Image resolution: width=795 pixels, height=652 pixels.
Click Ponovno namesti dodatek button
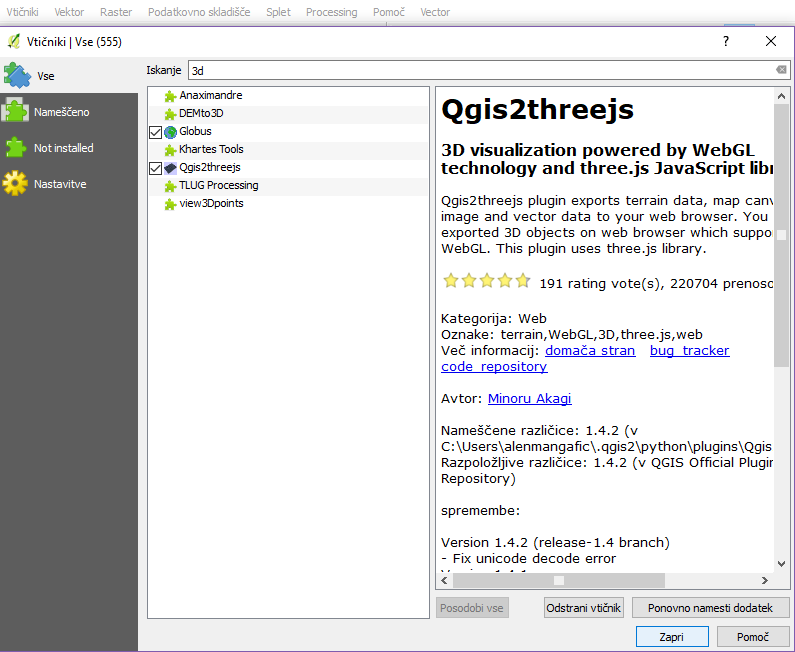pyautogui.click(x=710, y=607)
